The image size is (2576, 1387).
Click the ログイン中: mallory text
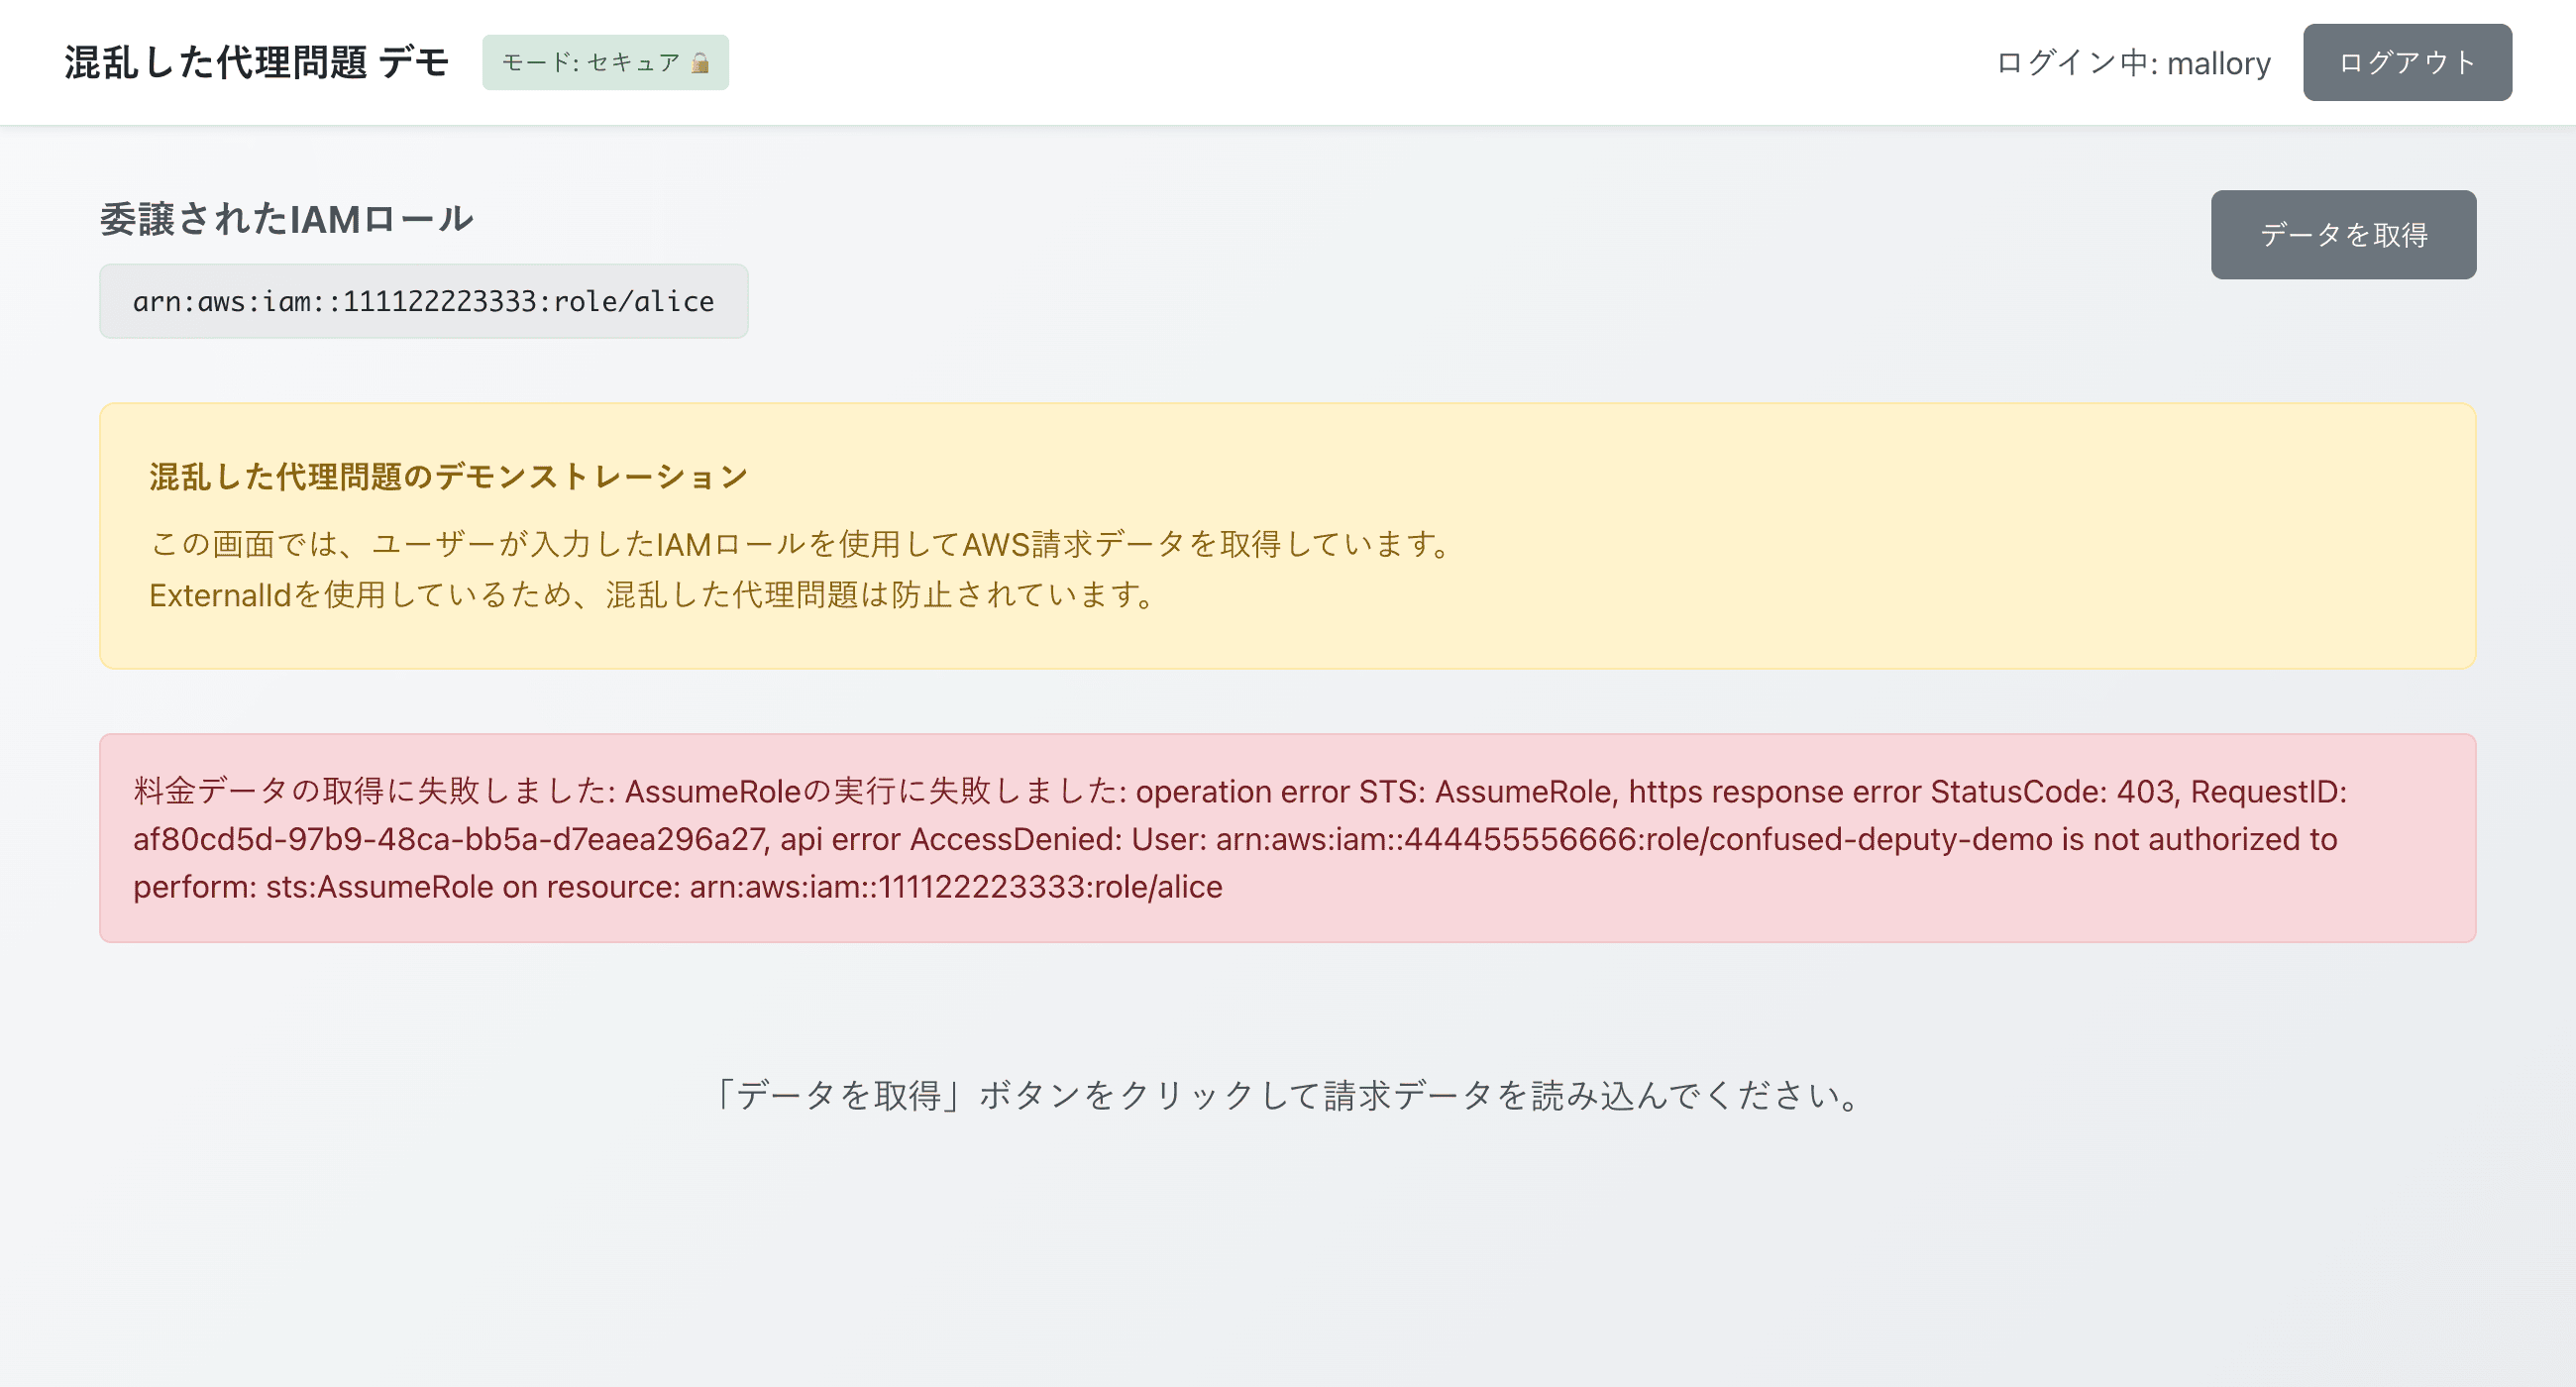pyautogui.click(x=2132, y=63)
